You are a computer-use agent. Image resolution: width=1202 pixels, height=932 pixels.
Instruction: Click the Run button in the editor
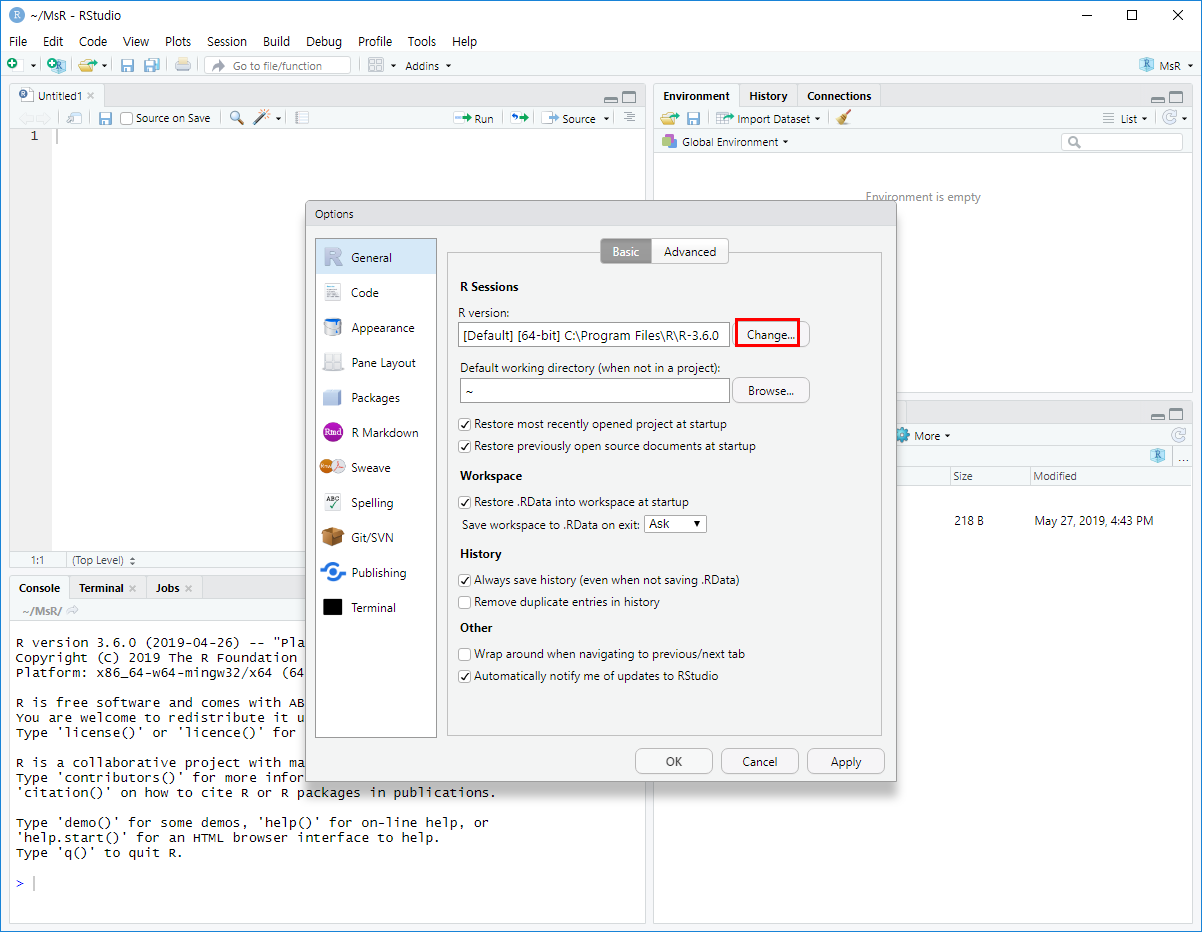[474, 118]
